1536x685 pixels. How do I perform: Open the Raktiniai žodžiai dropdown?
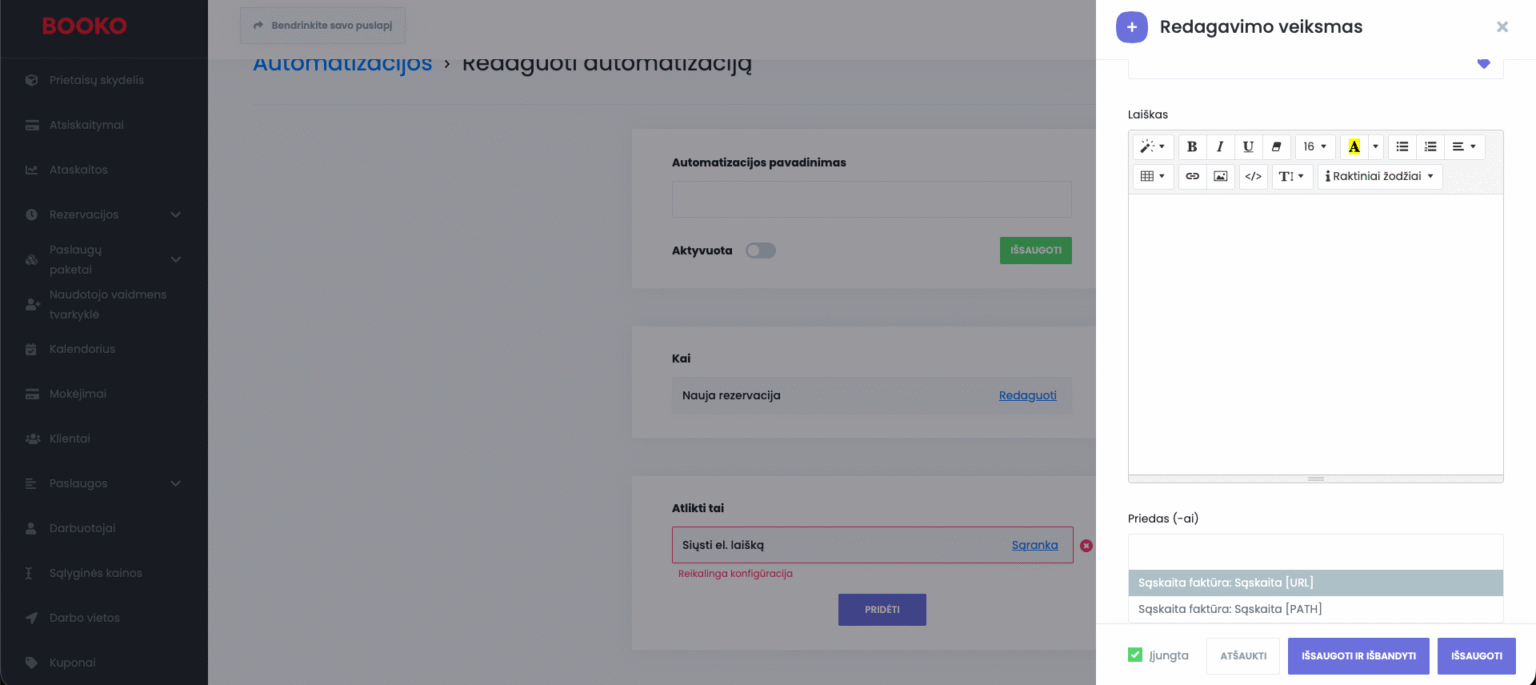pos(1380,176)
